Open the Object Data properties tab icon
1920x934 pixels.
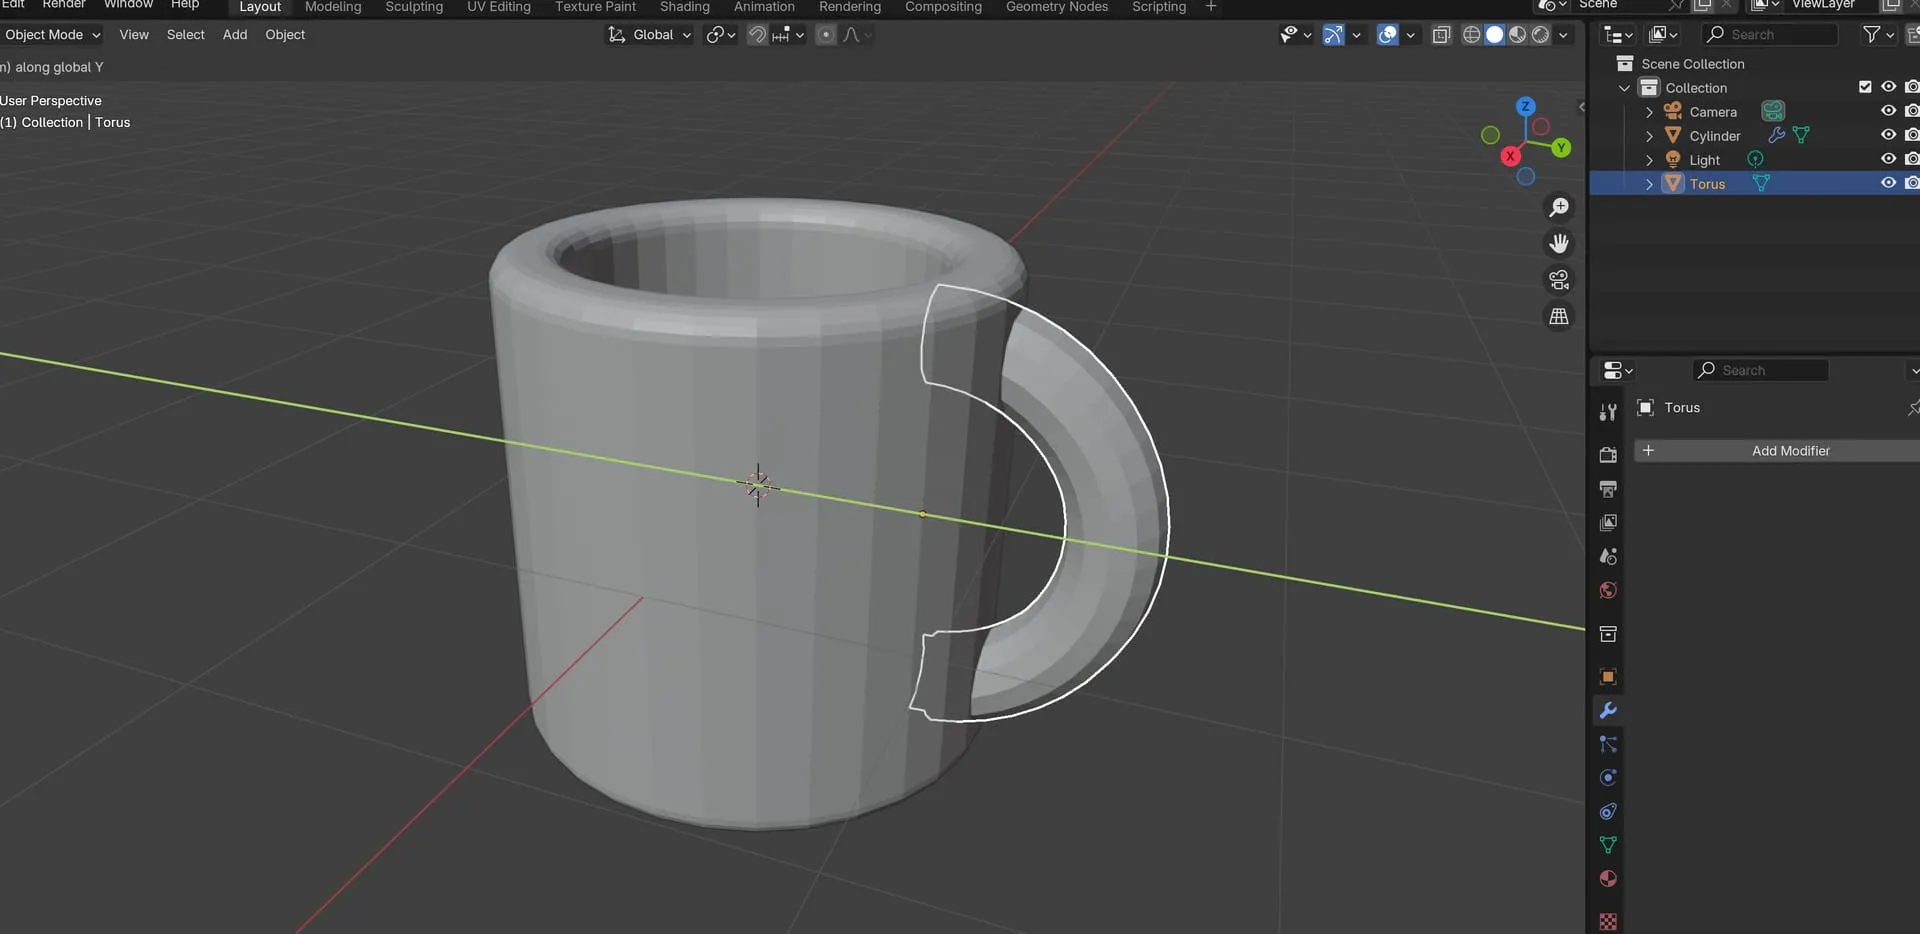(1608, 845)
